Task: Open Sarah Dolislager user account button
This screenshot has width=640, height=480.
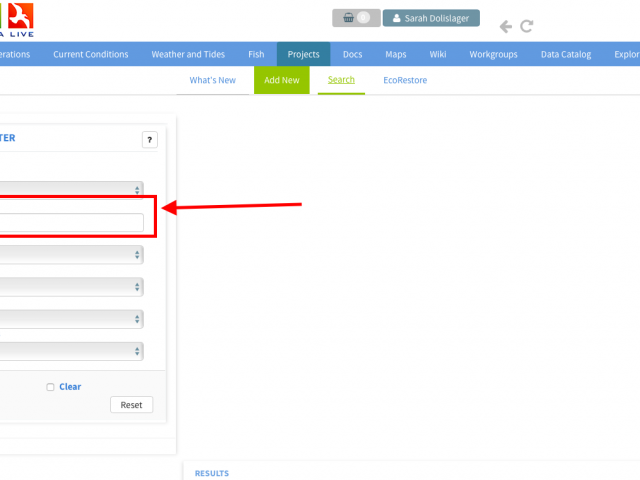Action: pyautogui.click(x=432, y=18)
